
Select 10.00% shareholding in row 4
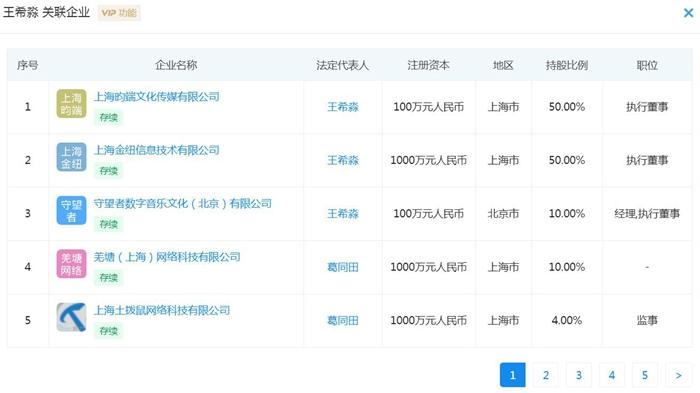pyautogui.click(x=567, y=267)
